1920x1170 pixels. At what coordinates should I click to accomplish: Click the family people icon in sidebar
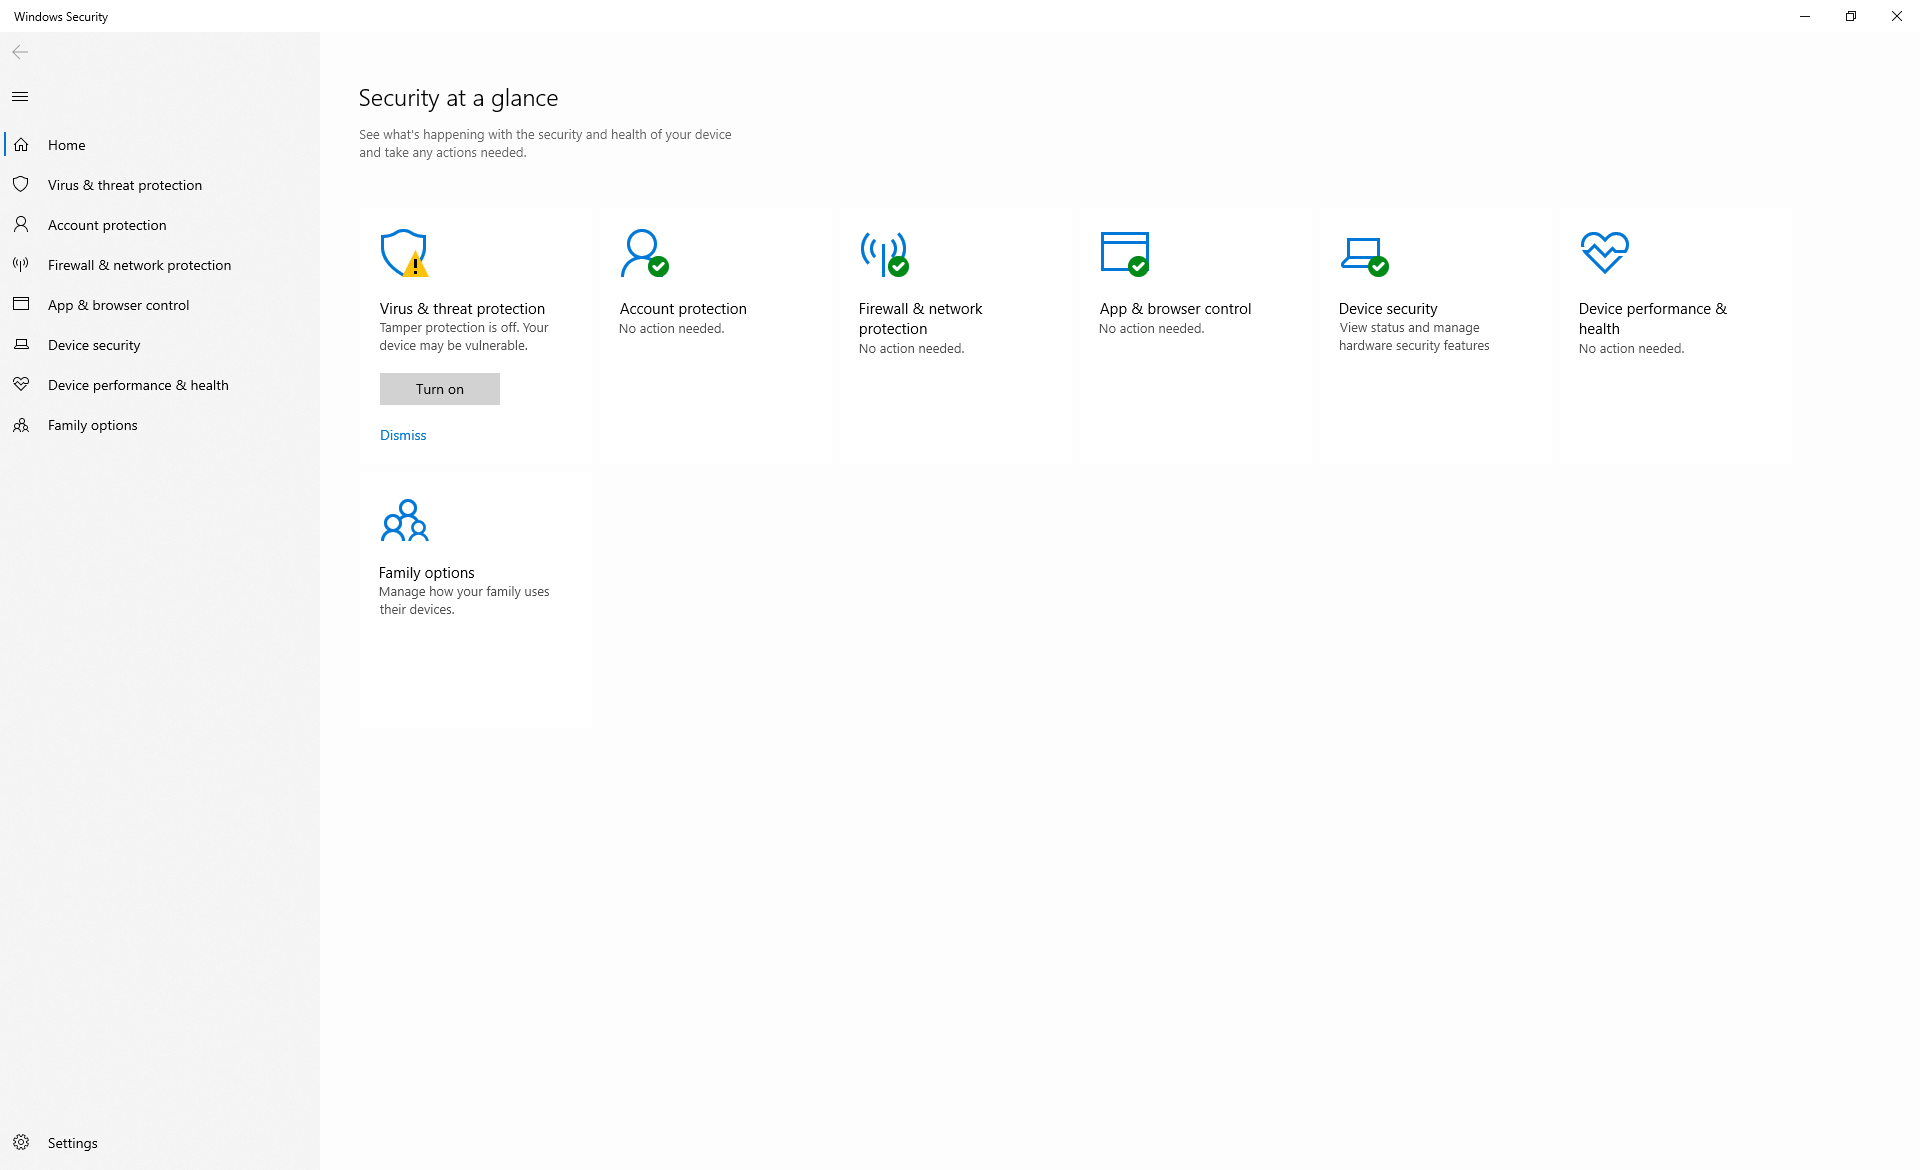pyautogui.click(x=21, y=425)
